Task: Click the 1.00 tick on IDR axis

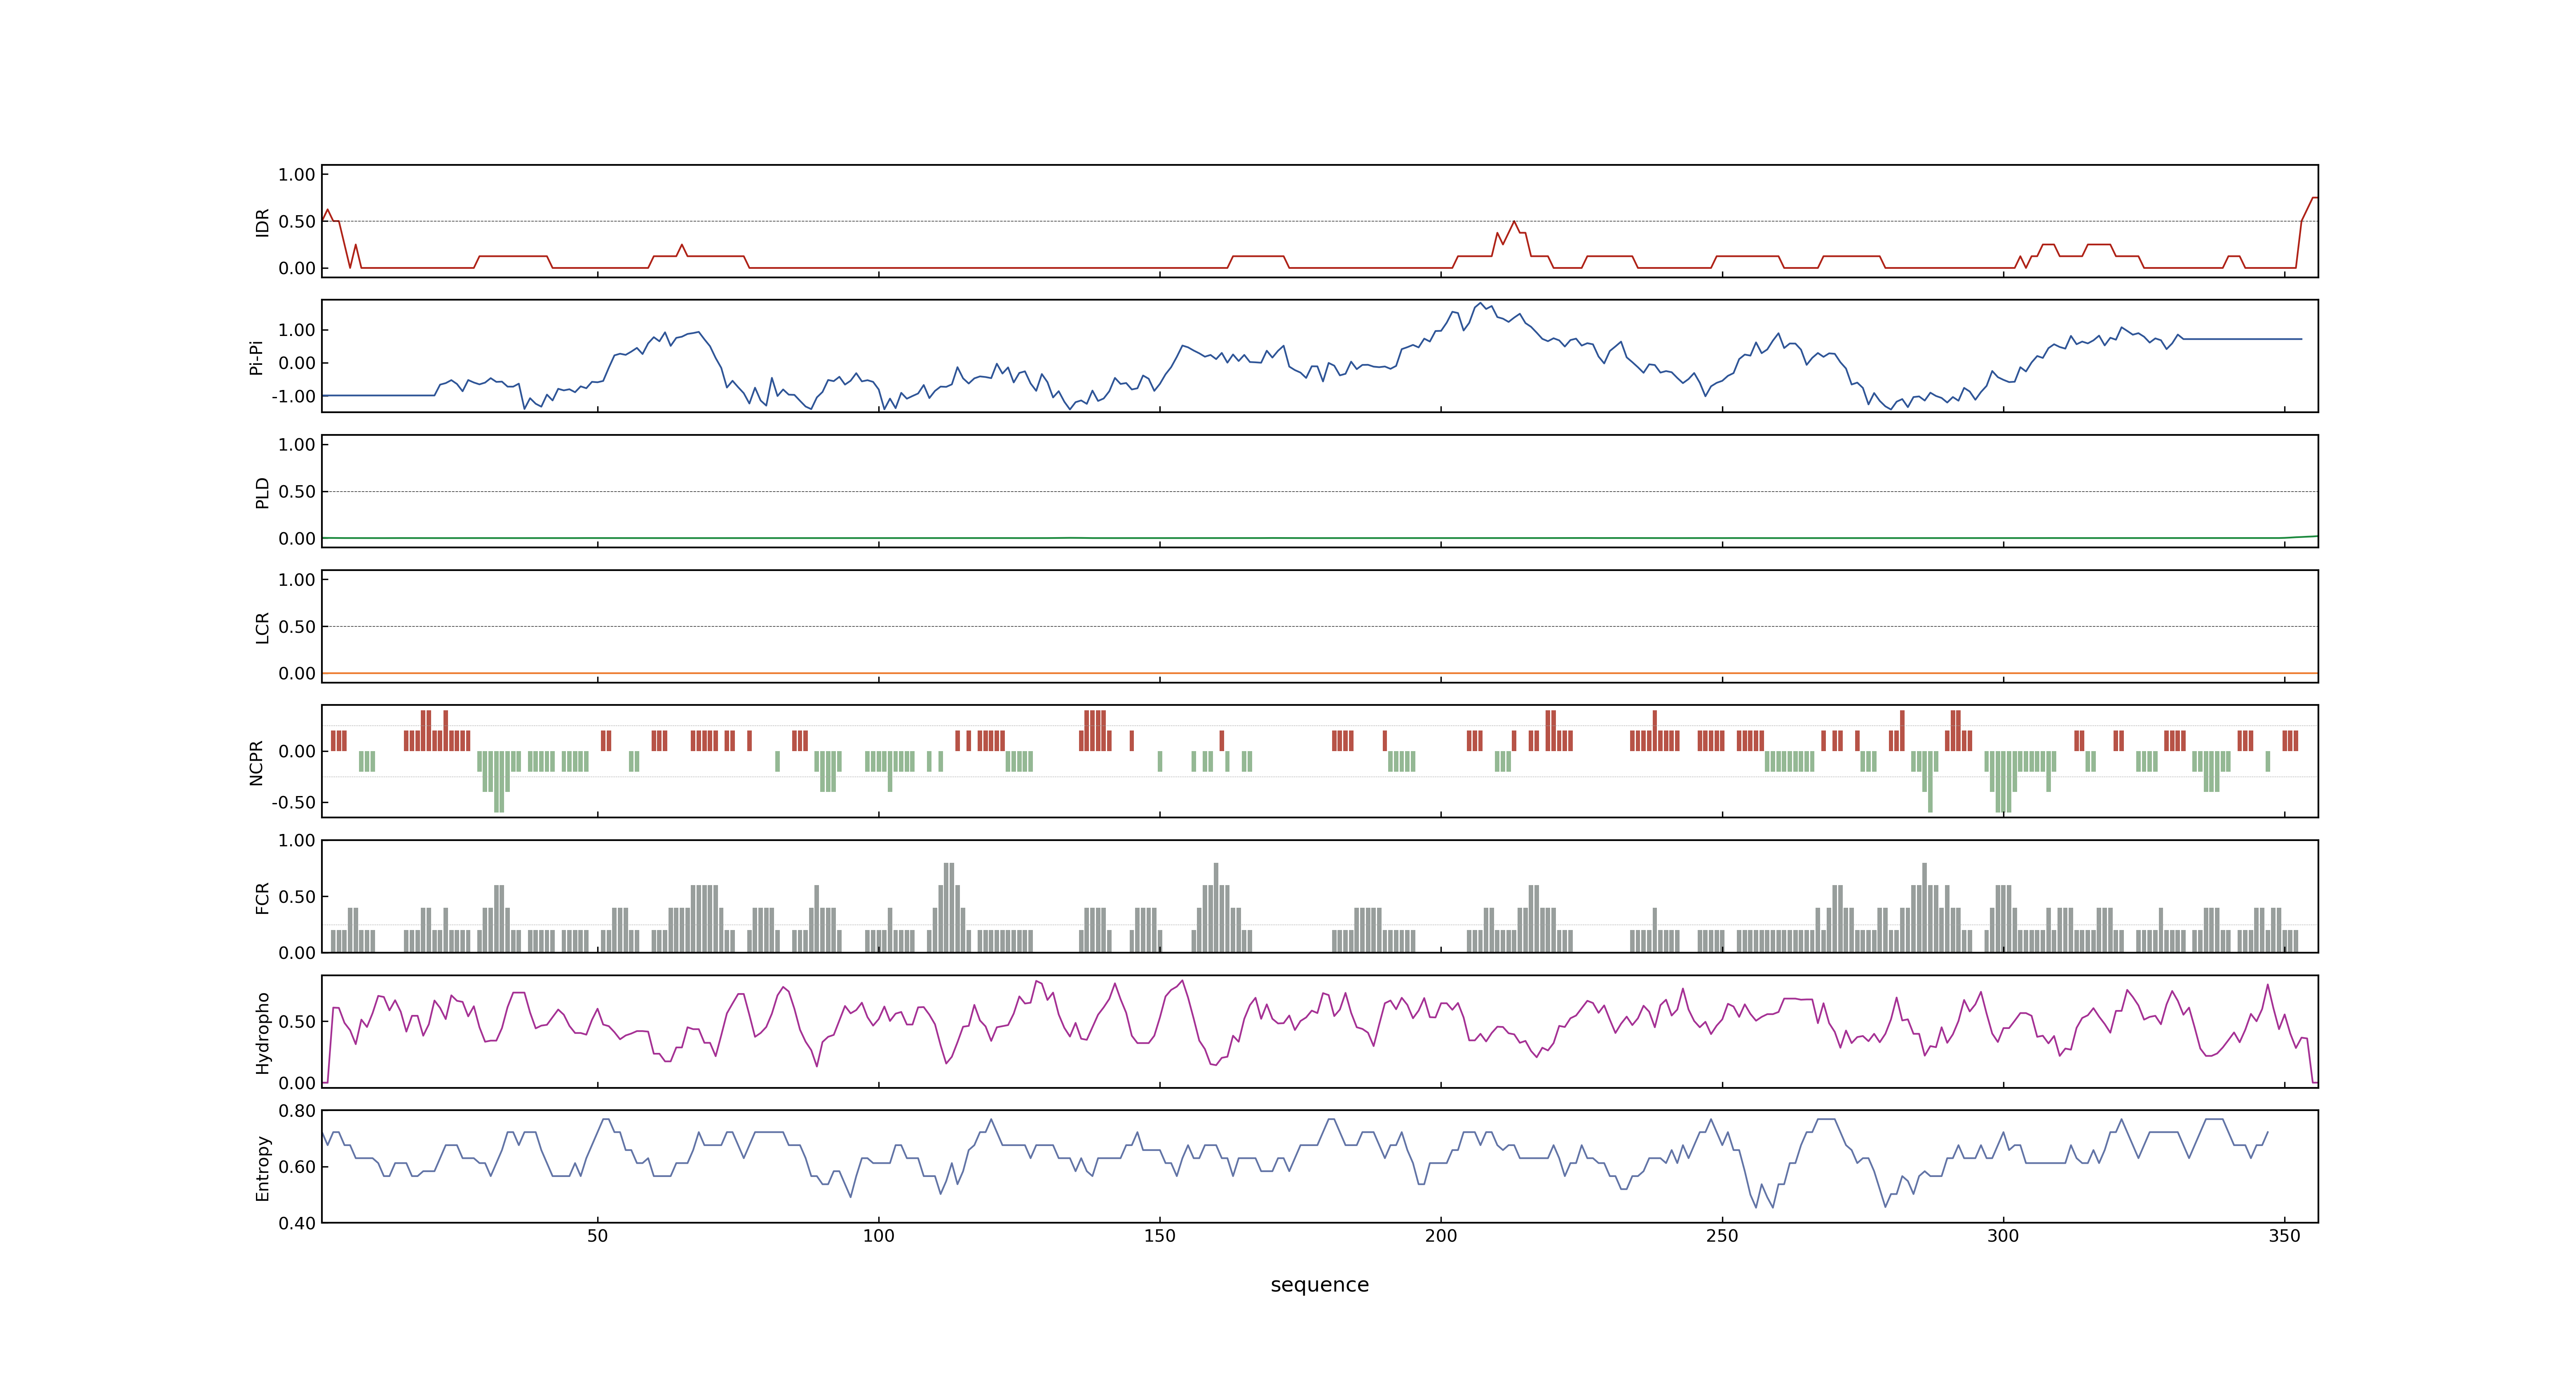Action: [x=297, y=175]
